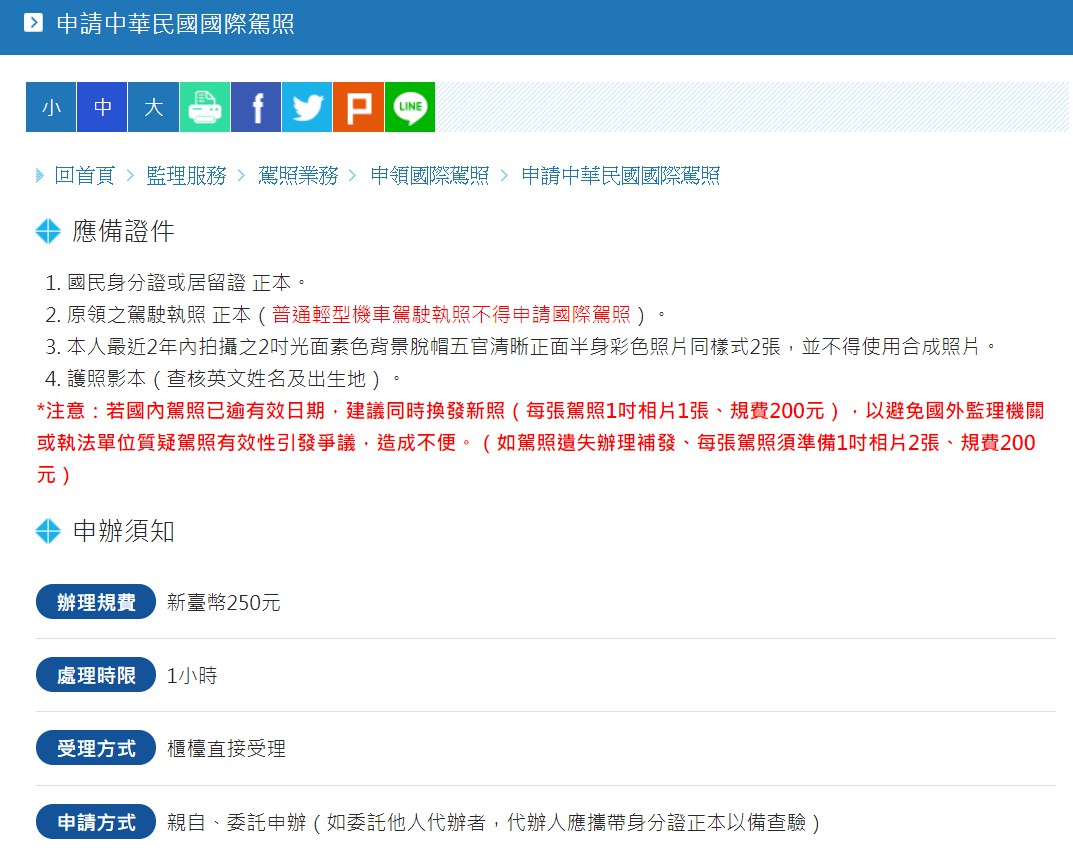Set font size to large (大)

point(153,107)
